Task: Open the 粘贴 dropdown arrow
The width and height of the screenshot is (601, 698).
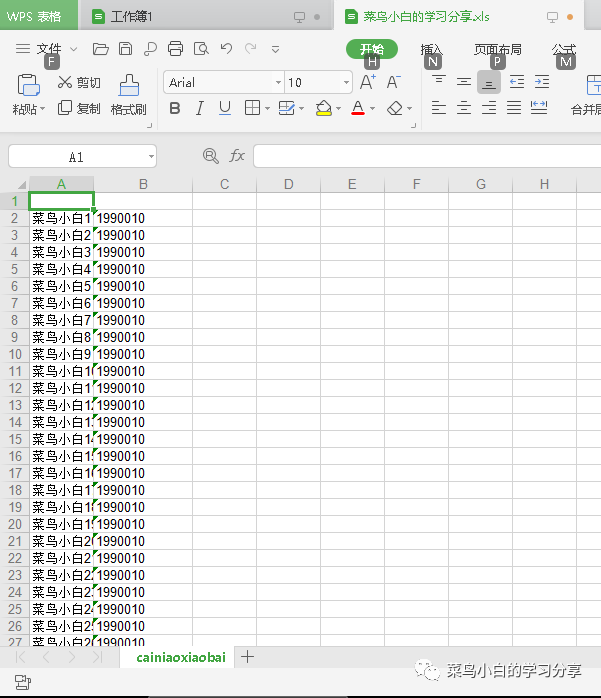Action: pyautogui.click(x=42, y=109)
